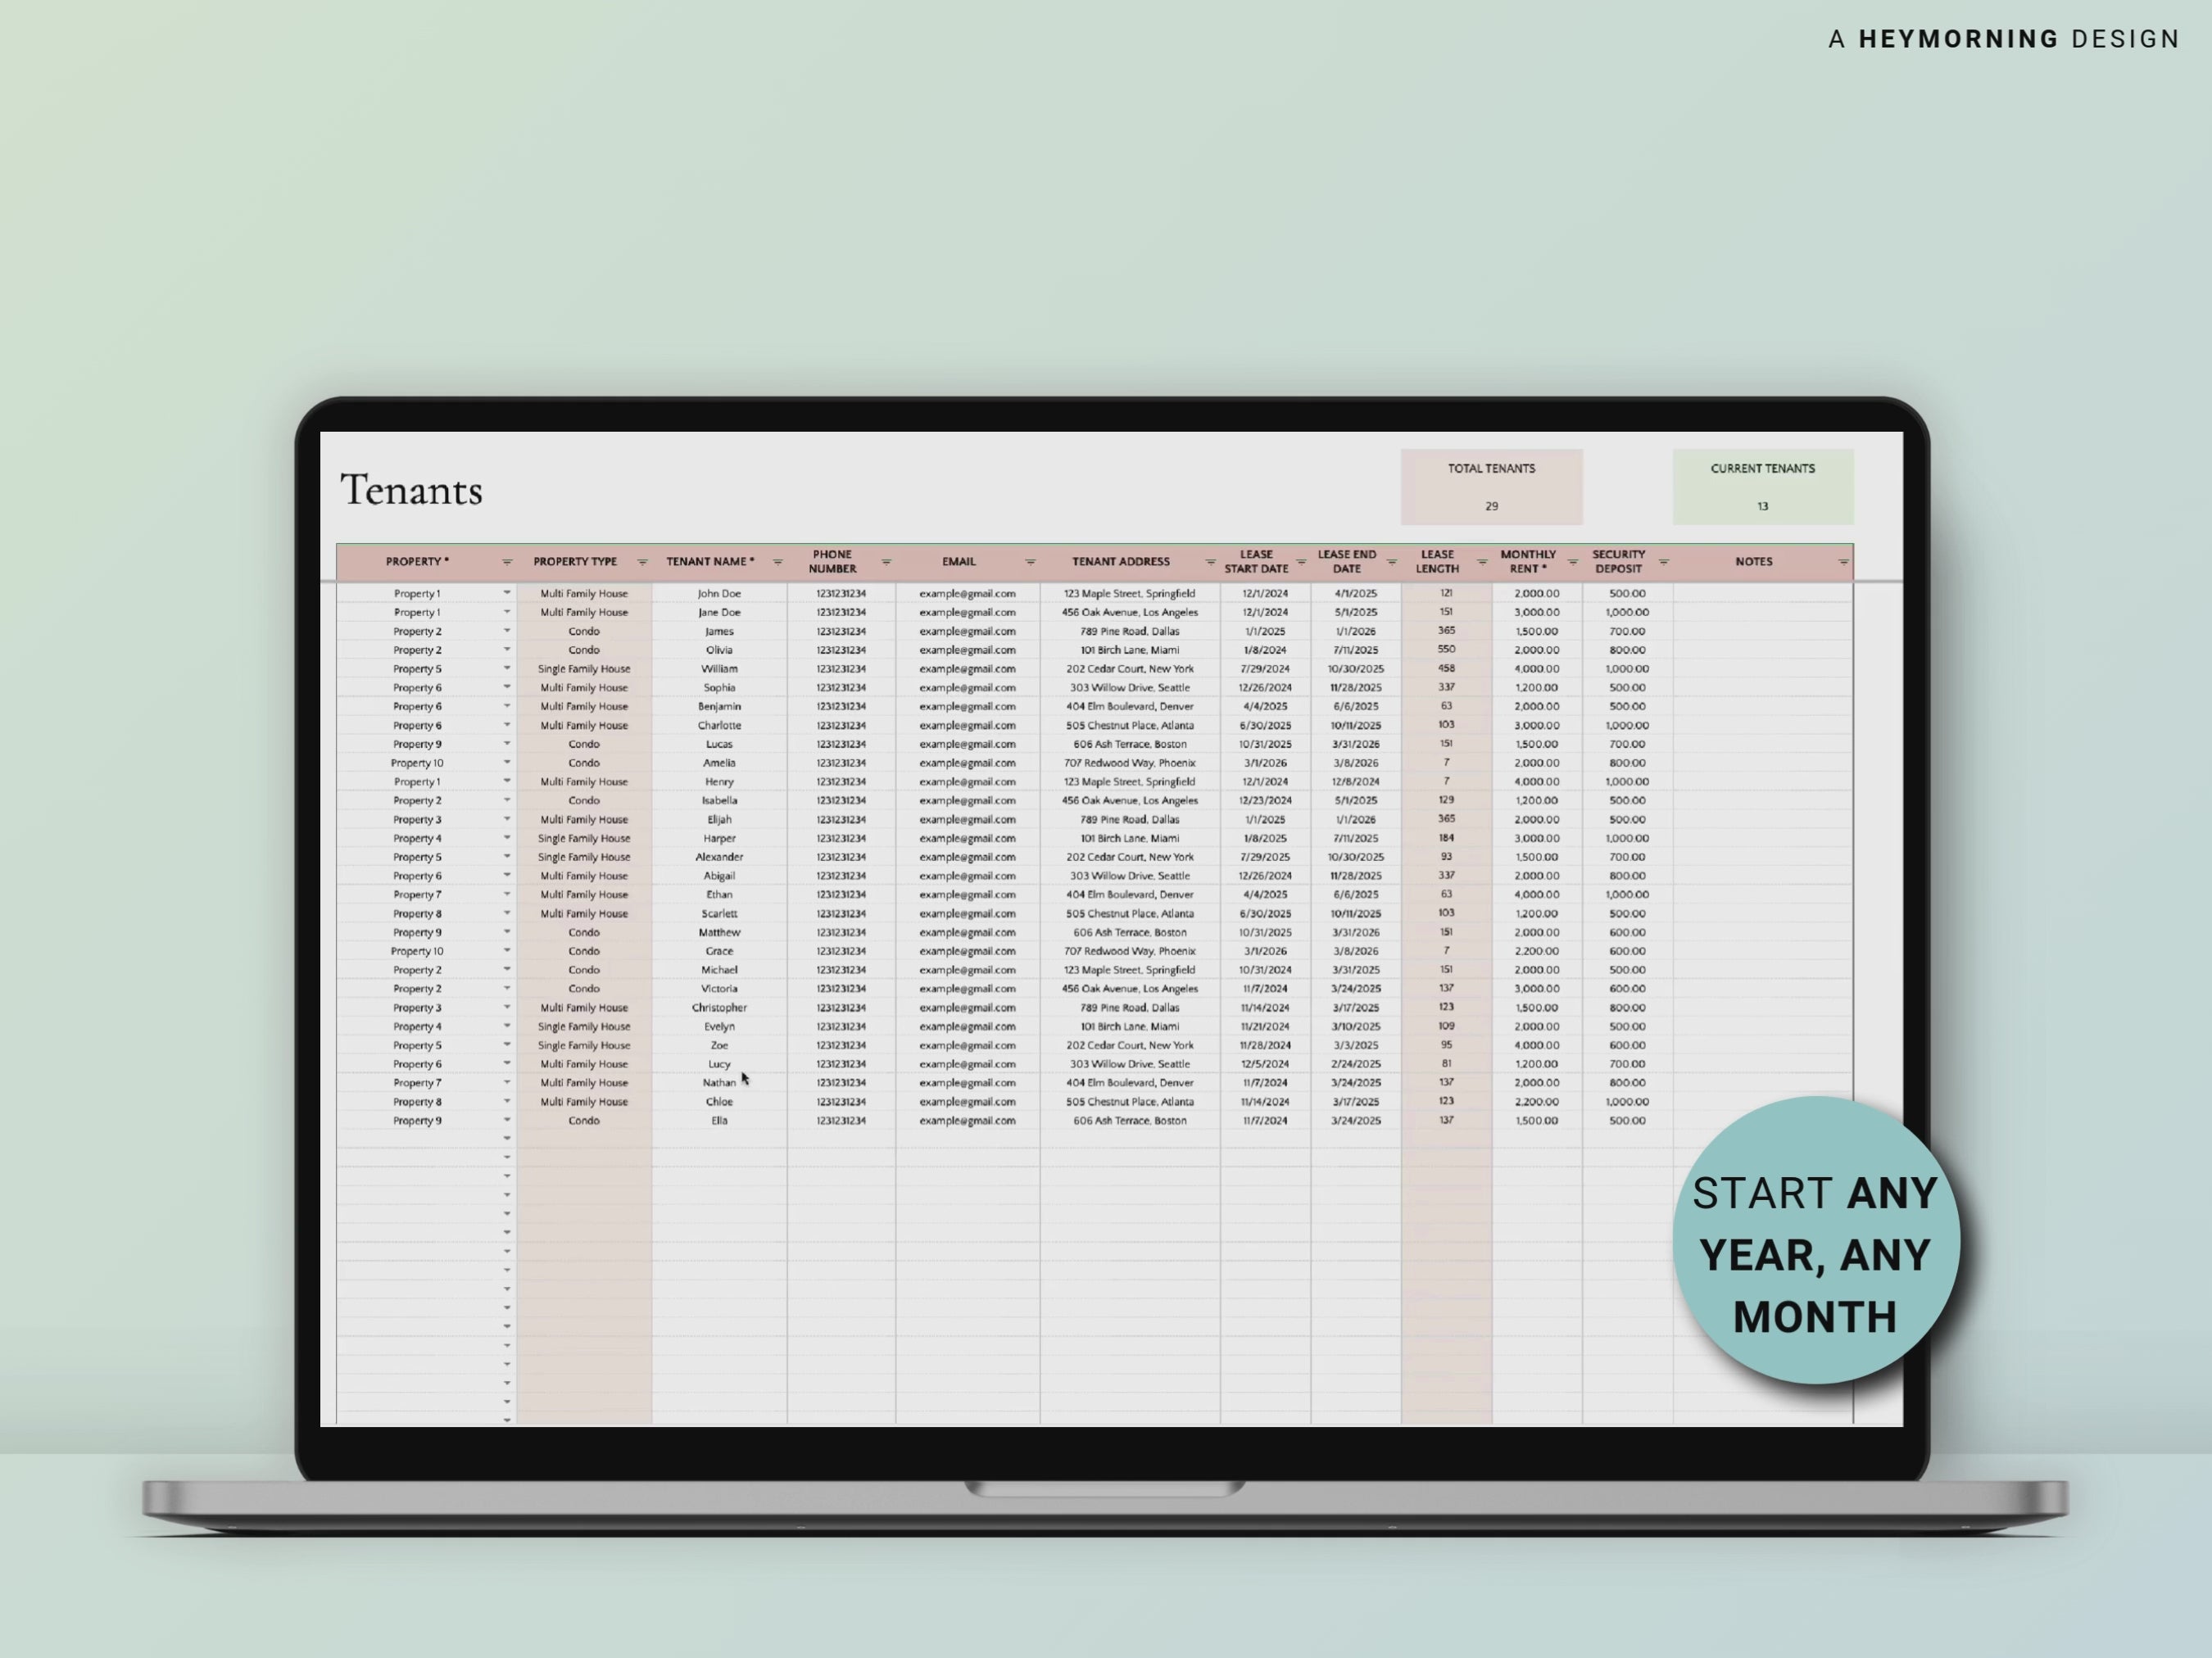Select Sophia's monthly rent cell
Viewport: 2212px width, 1658px height.
click(1537, 687)
